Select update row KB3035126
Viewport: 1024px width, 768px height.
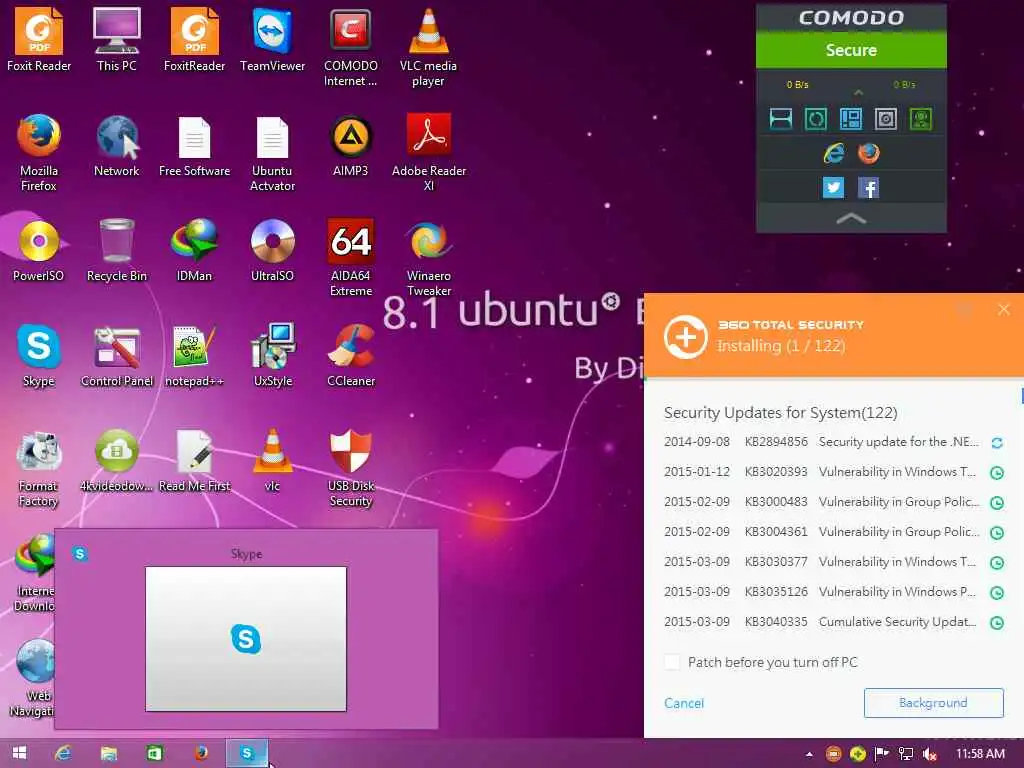click(x=833, y=592)
